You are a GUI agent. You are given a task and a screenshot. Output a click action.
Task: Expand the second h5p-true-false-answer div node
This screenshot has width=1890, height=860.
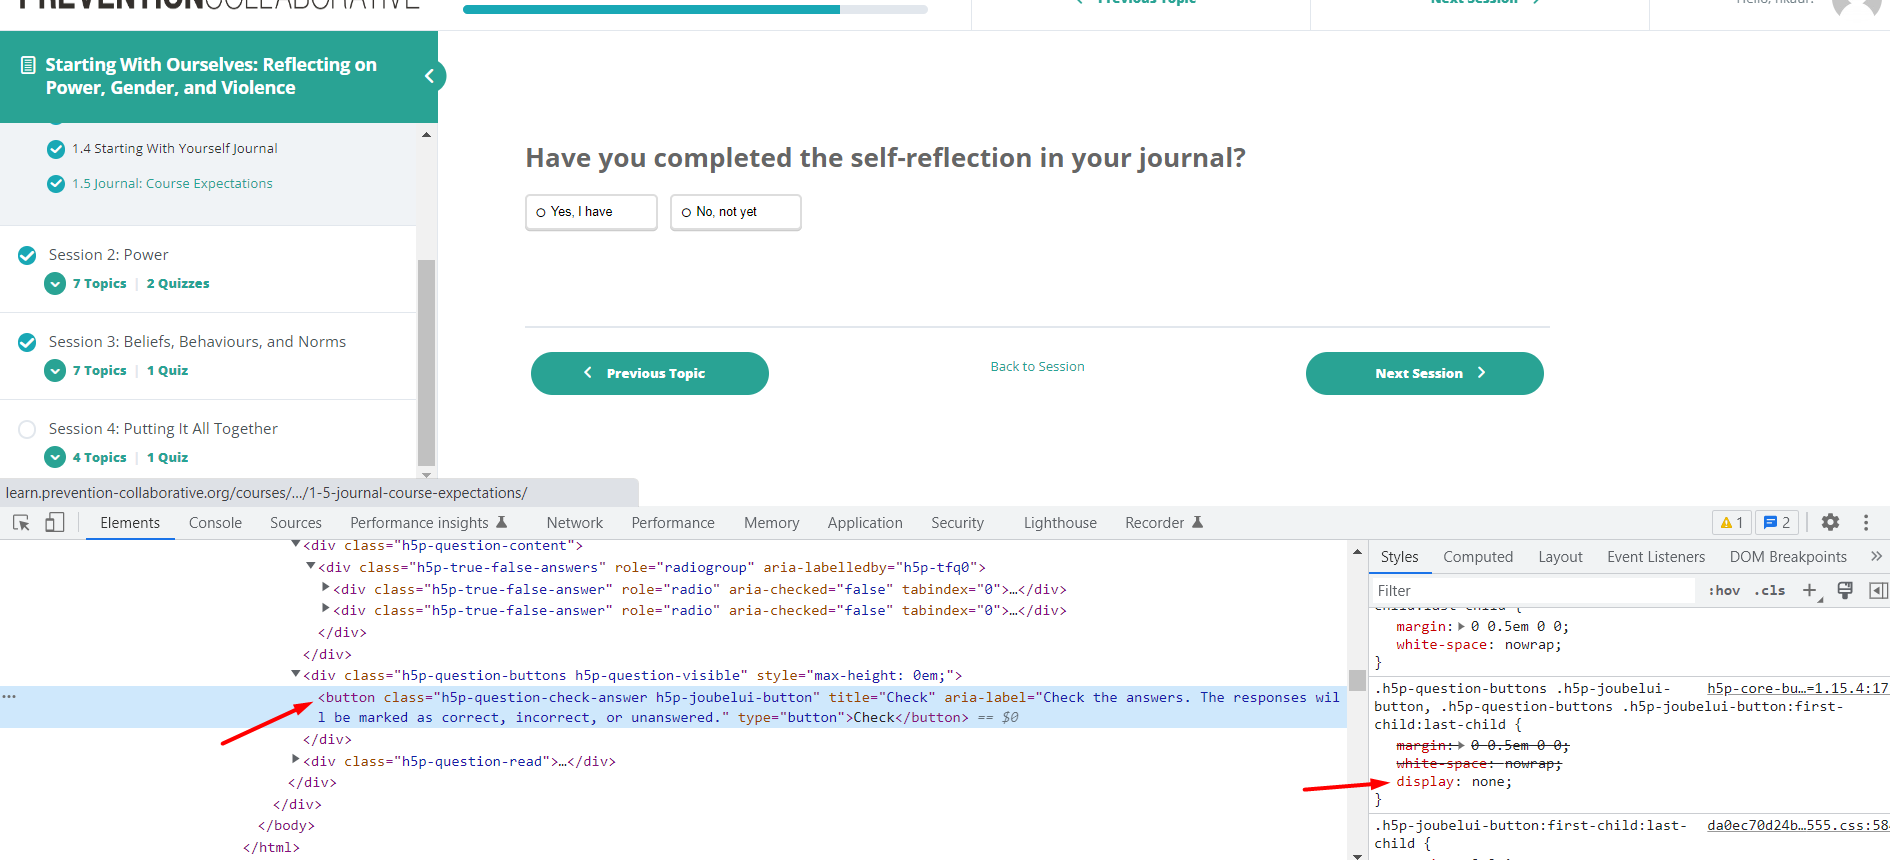326,608
